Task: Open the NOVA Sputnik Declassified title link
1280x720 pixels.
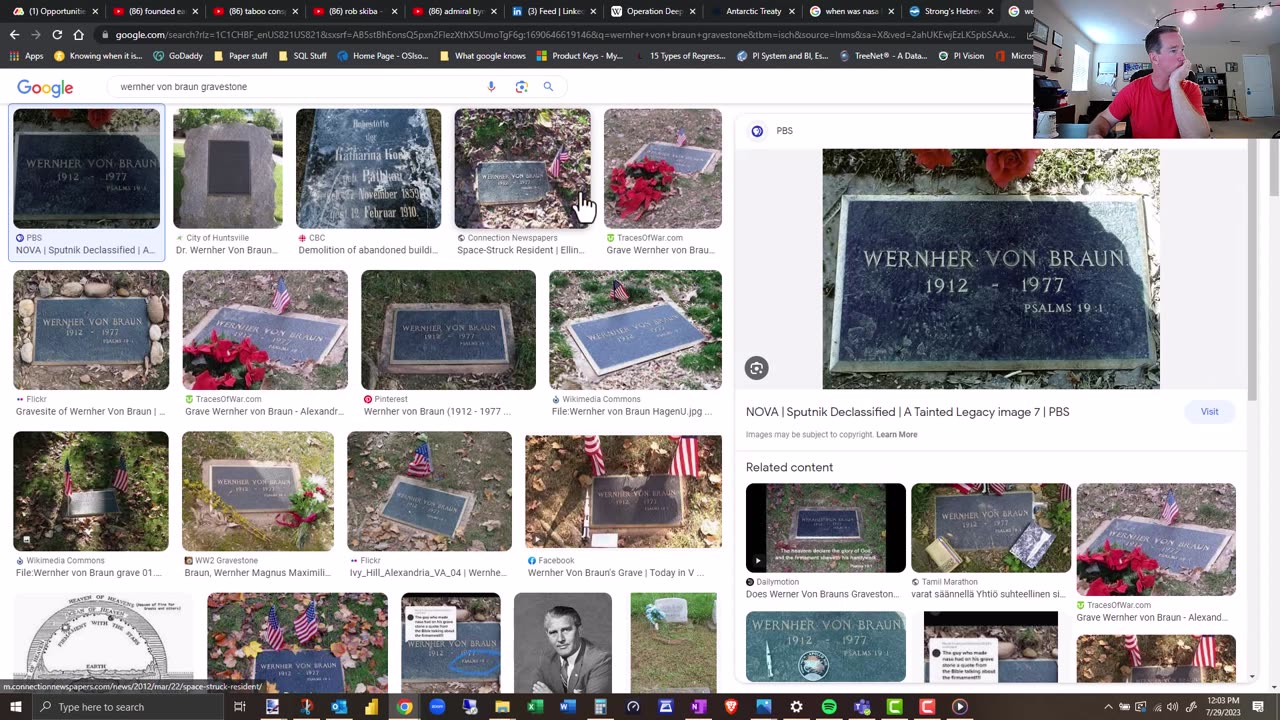Action: 907,412
